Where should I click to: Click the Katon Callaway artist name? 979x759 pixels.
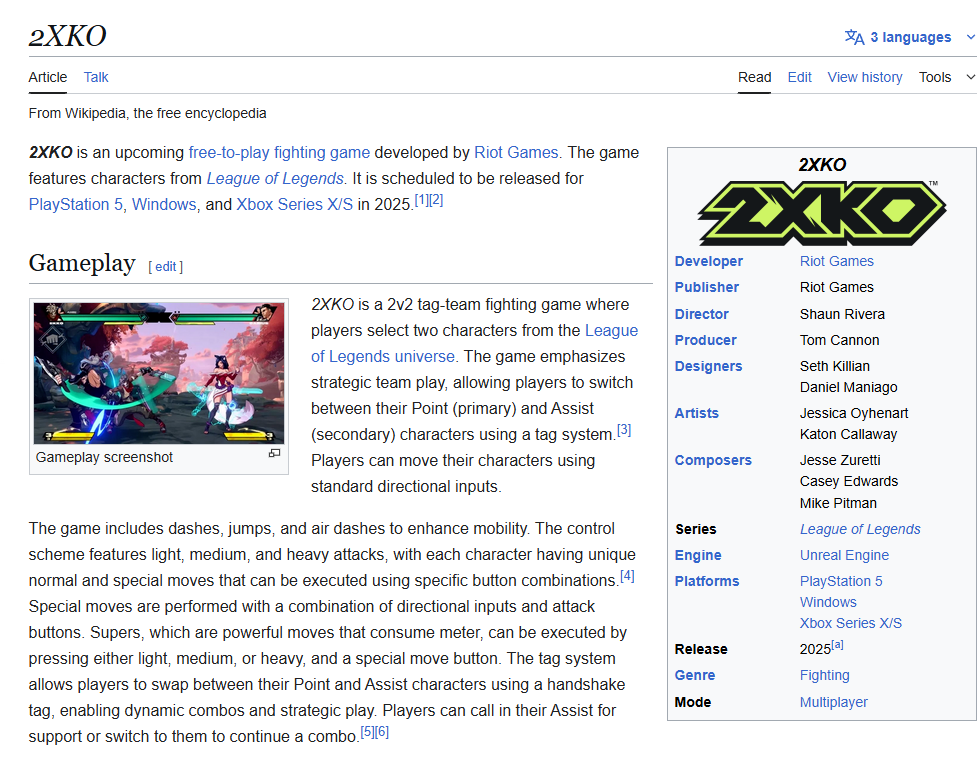[x=849, y=434]
